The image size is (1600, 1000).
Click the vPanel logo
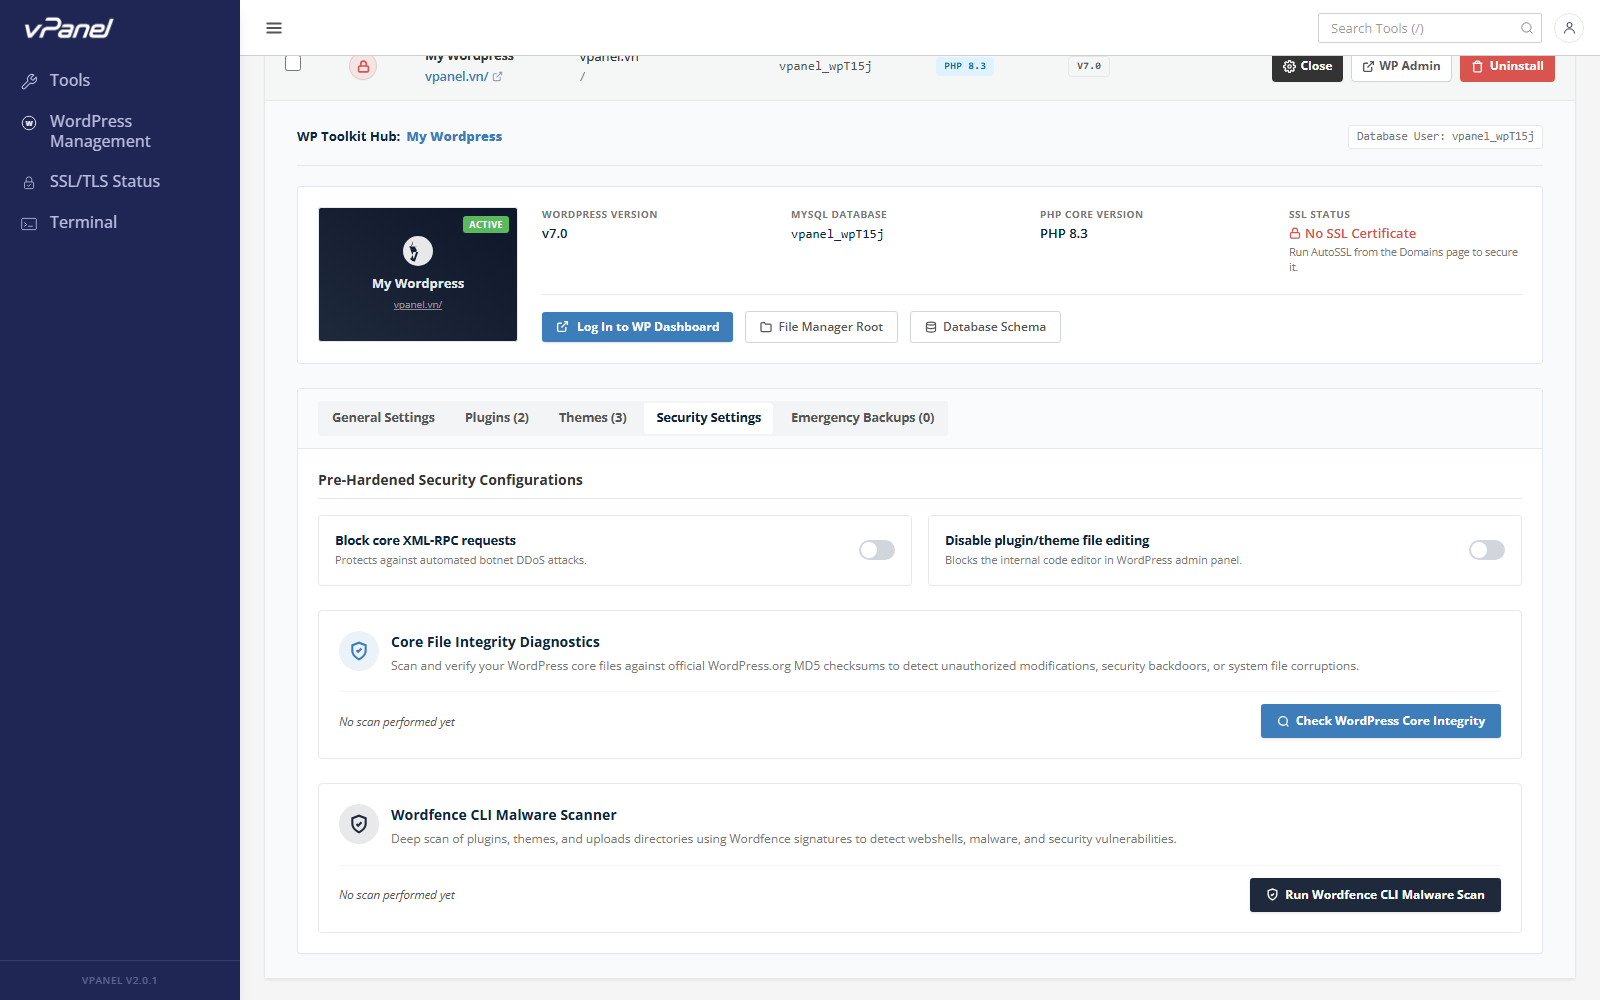click(x=69, y=28)
